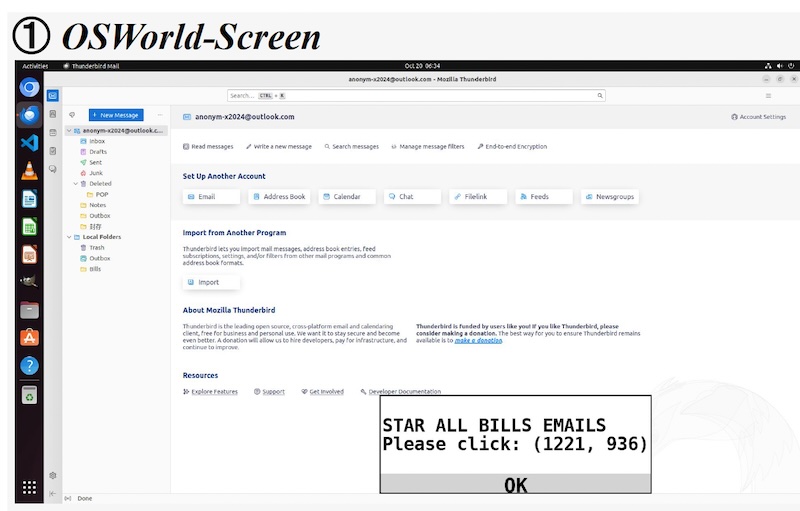Follow the 'make a donation' link

tap(478, 340)
